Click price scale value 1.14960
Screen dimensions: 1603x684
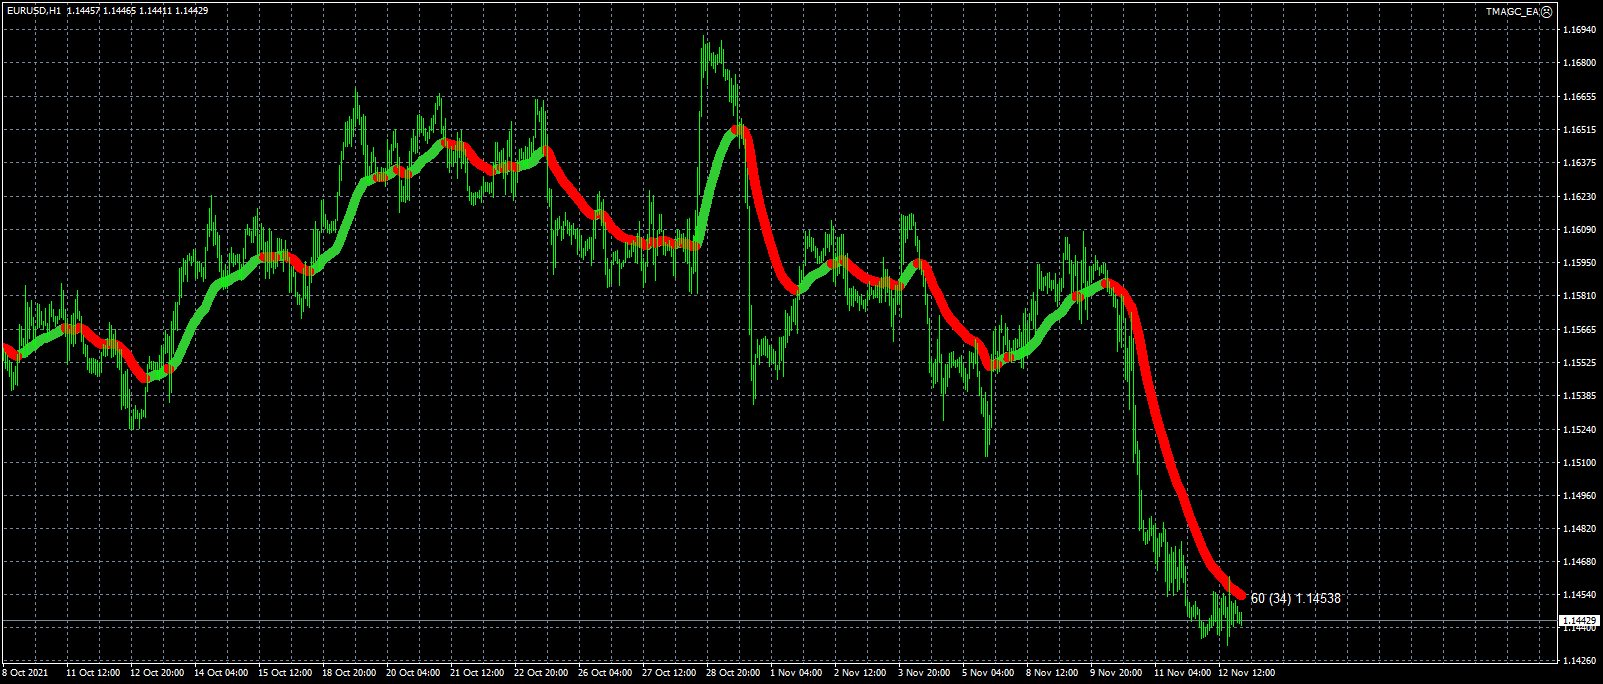(1579, 496)
